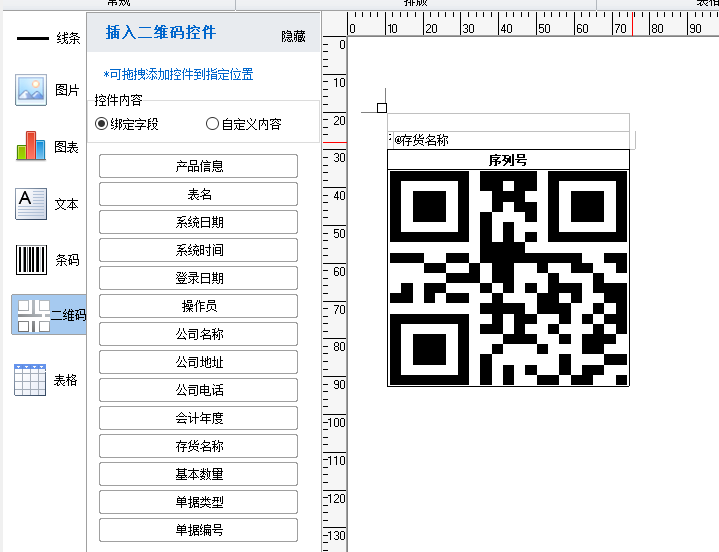719x552 pixels.
Task: Click the 图片 label in the toolbox
Action: pos(67,90)
